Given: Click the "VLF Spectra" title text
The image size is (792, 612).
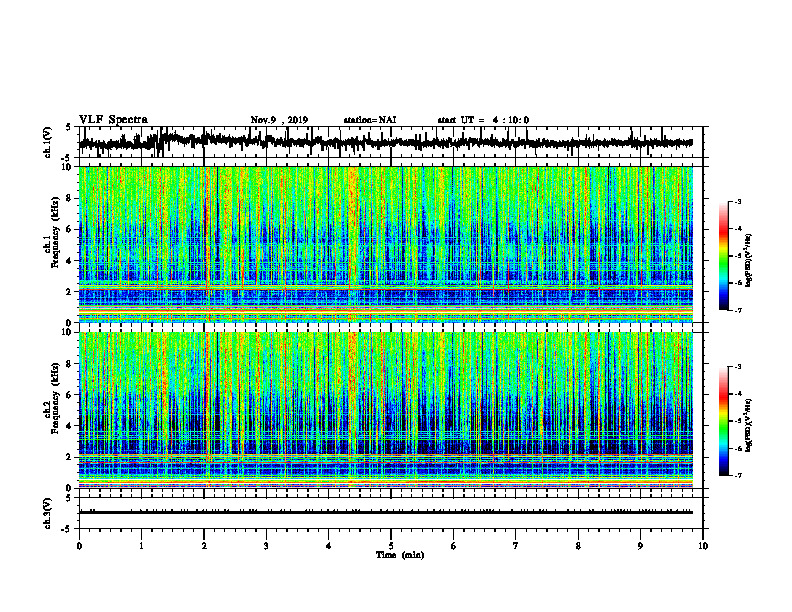Looking at the screenshot, I should [x=113, y=120].
